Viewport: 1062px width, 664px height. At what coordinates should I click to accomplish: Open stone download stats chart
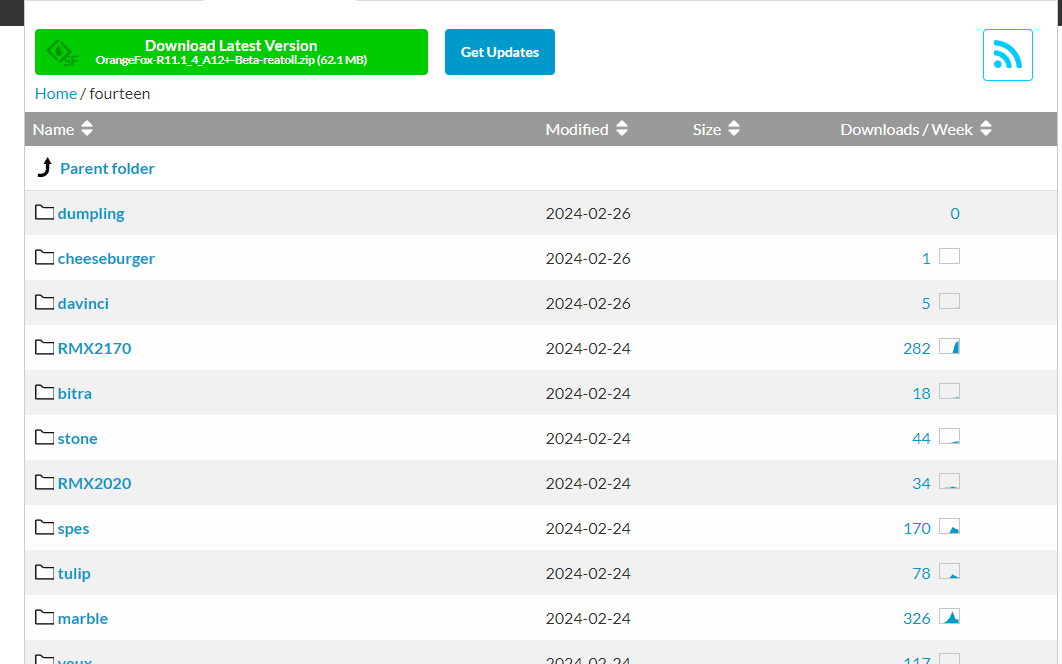click(949, 436)
